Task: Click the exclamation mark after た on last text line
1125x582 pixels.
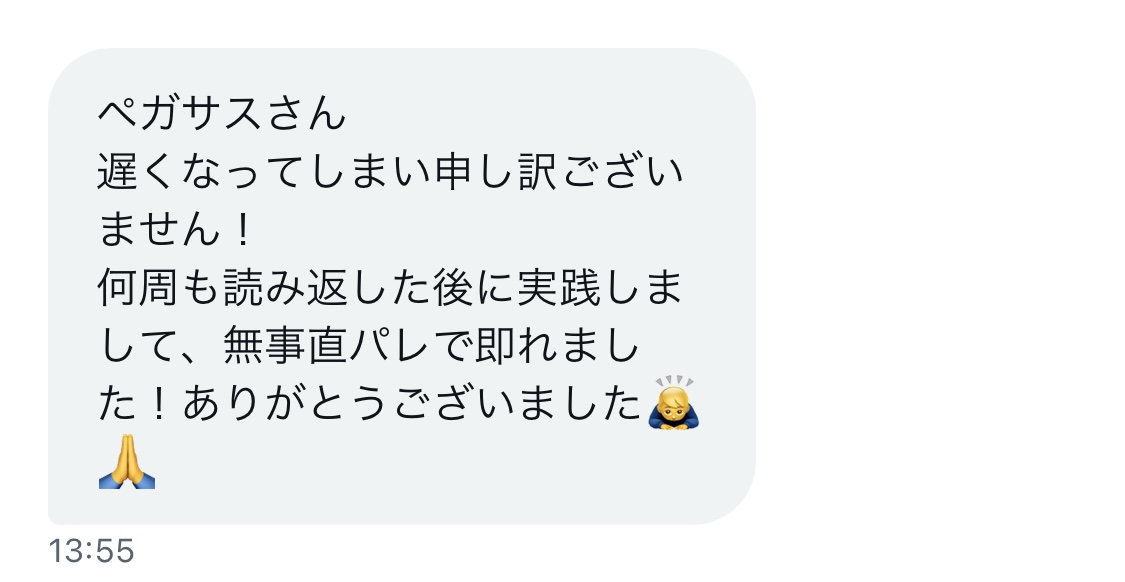Action: coord(160,405)
